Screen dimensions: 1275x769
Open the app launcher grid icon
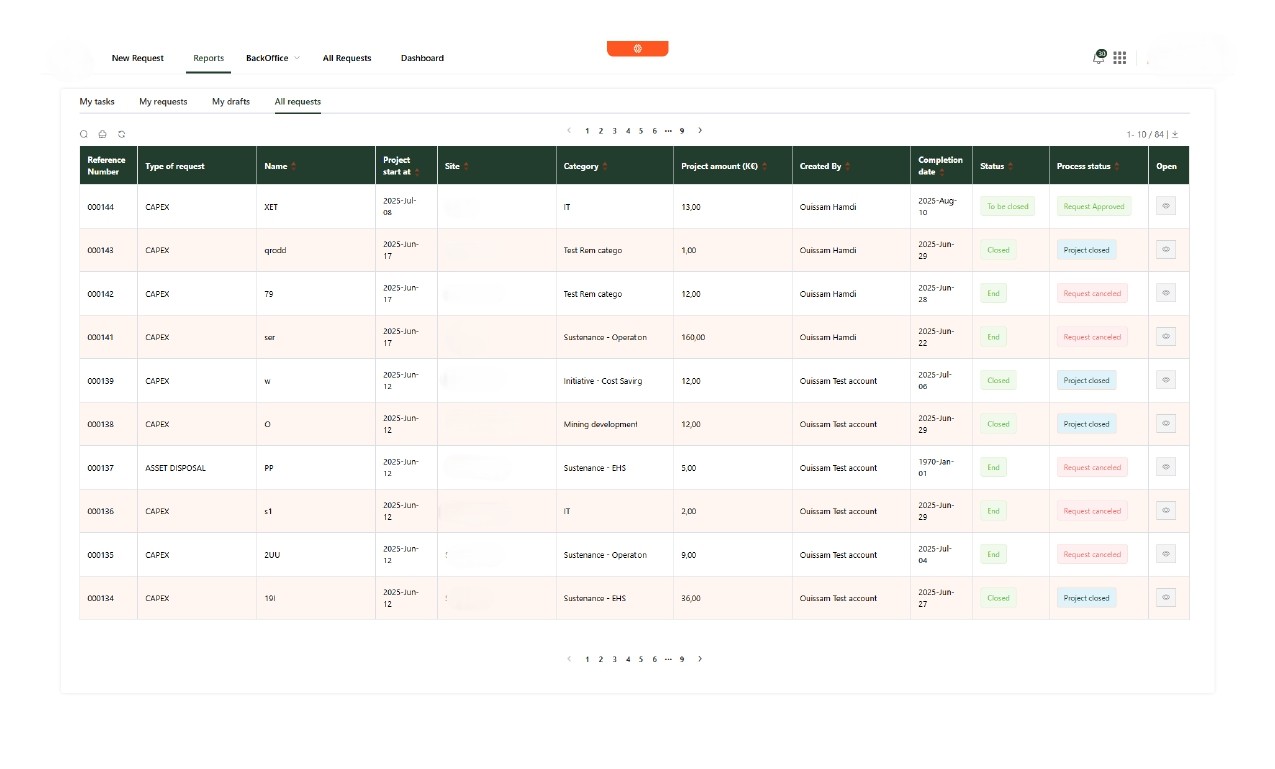(x=1119, y=58)
